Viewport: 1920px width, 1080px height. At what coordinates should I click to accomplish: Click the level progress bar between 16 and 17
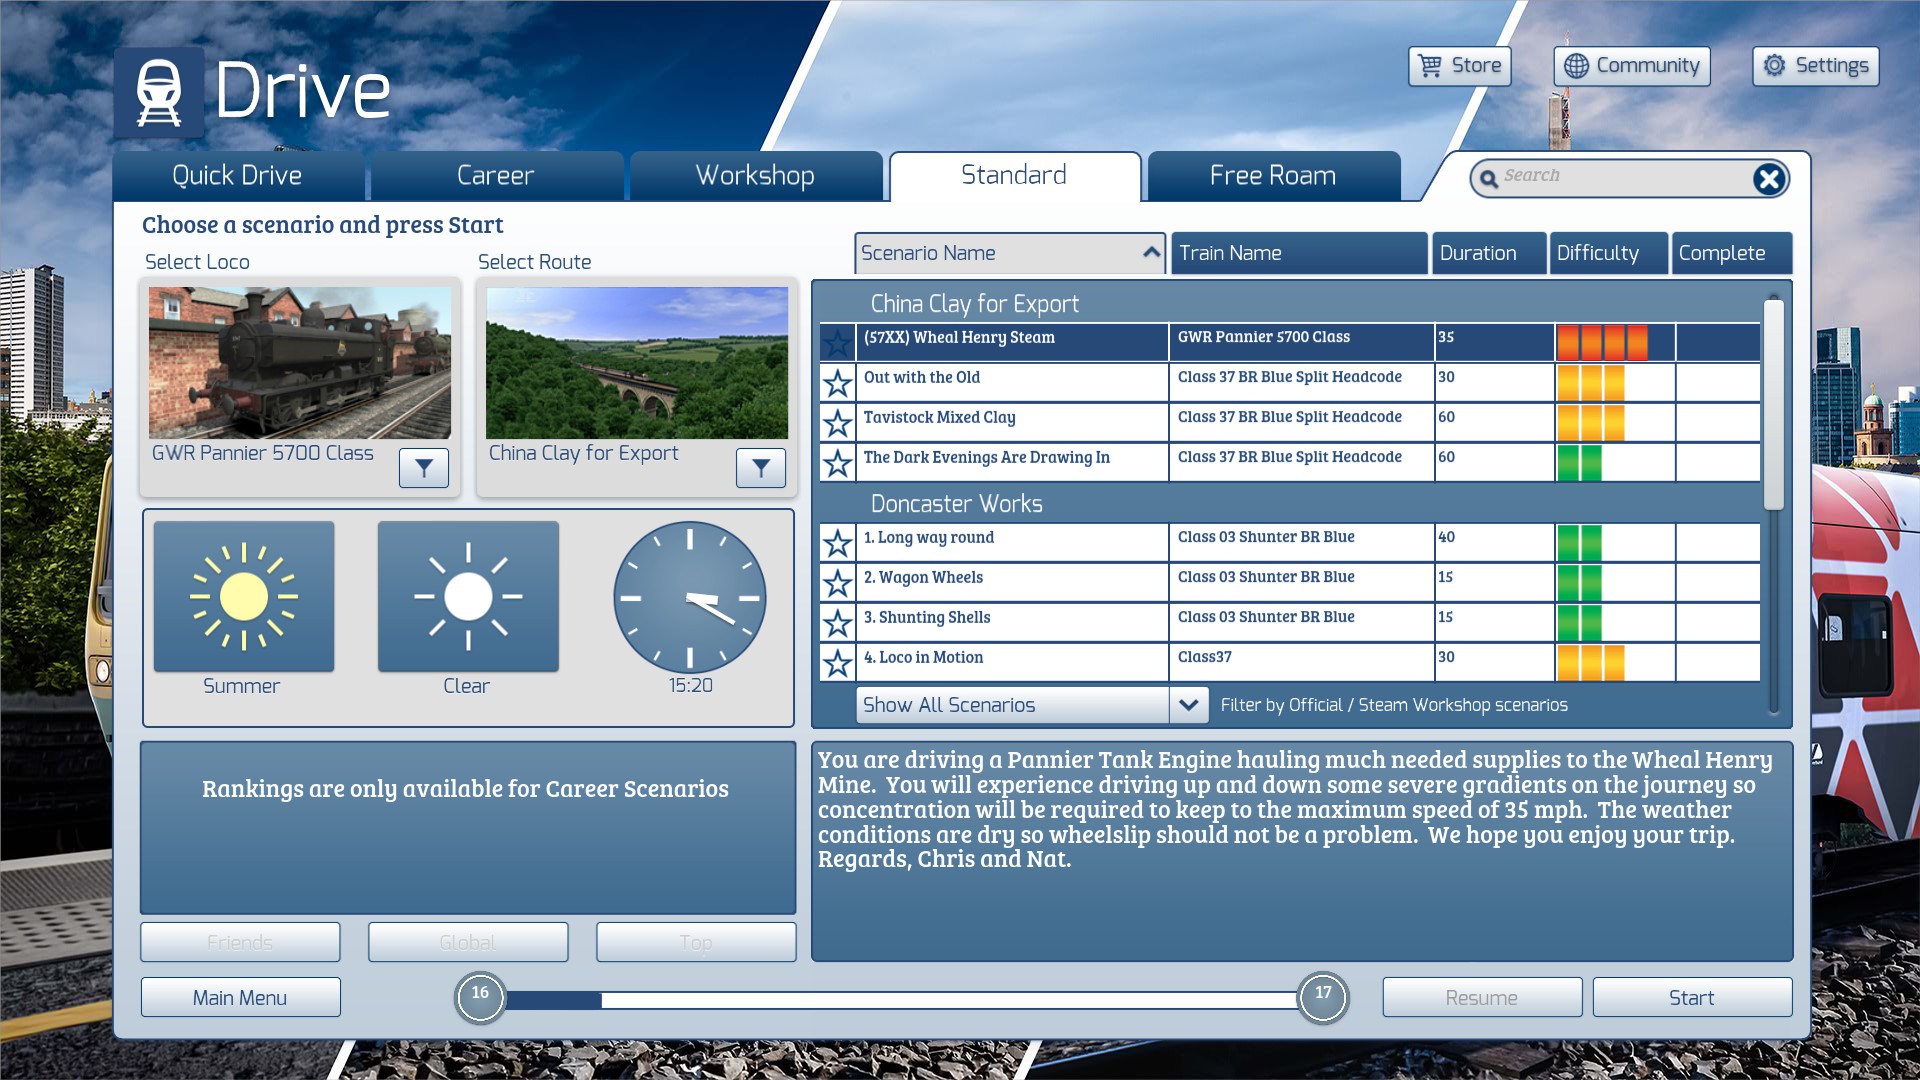[900, 999]
